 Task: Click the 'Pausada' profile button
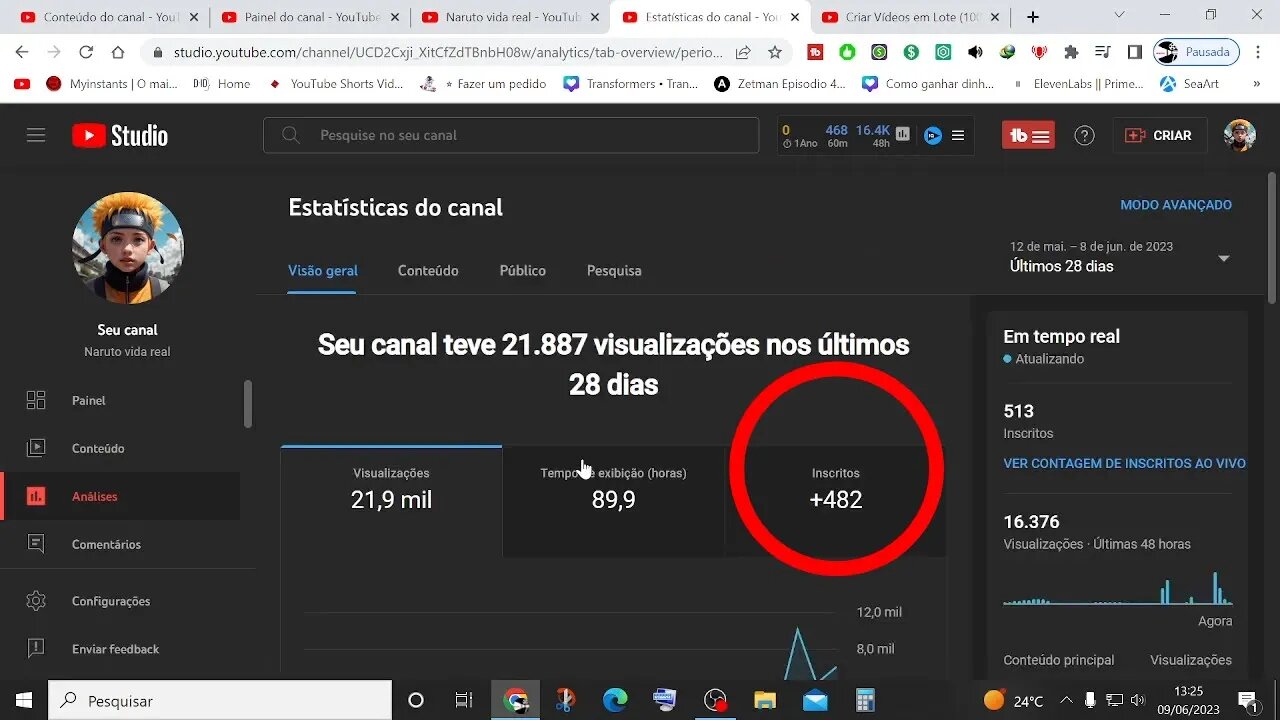coord(1196,53)
